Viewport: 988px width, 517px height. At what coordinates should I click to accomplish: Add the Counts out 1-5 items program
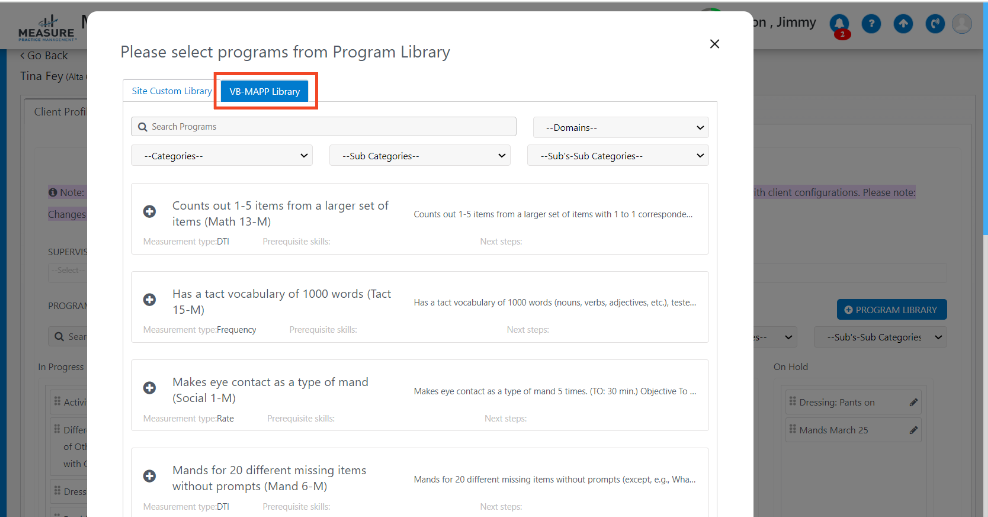pos(149,212)
